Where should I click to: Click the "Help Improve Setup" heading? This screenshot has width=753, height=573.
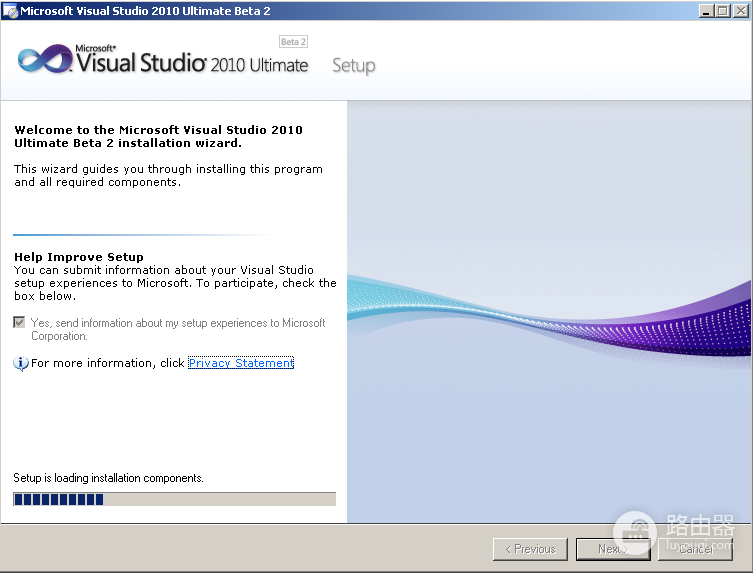[79, 257]
